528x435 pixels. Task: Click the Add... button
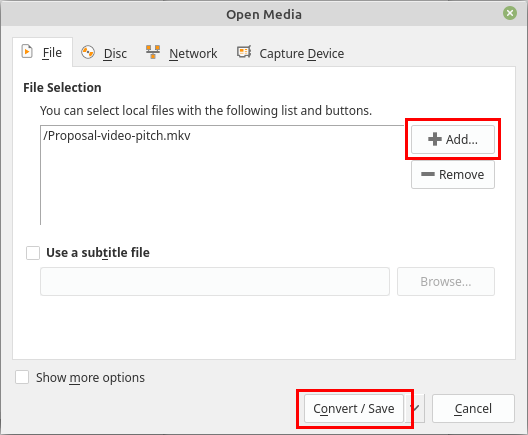click(453, 139)
